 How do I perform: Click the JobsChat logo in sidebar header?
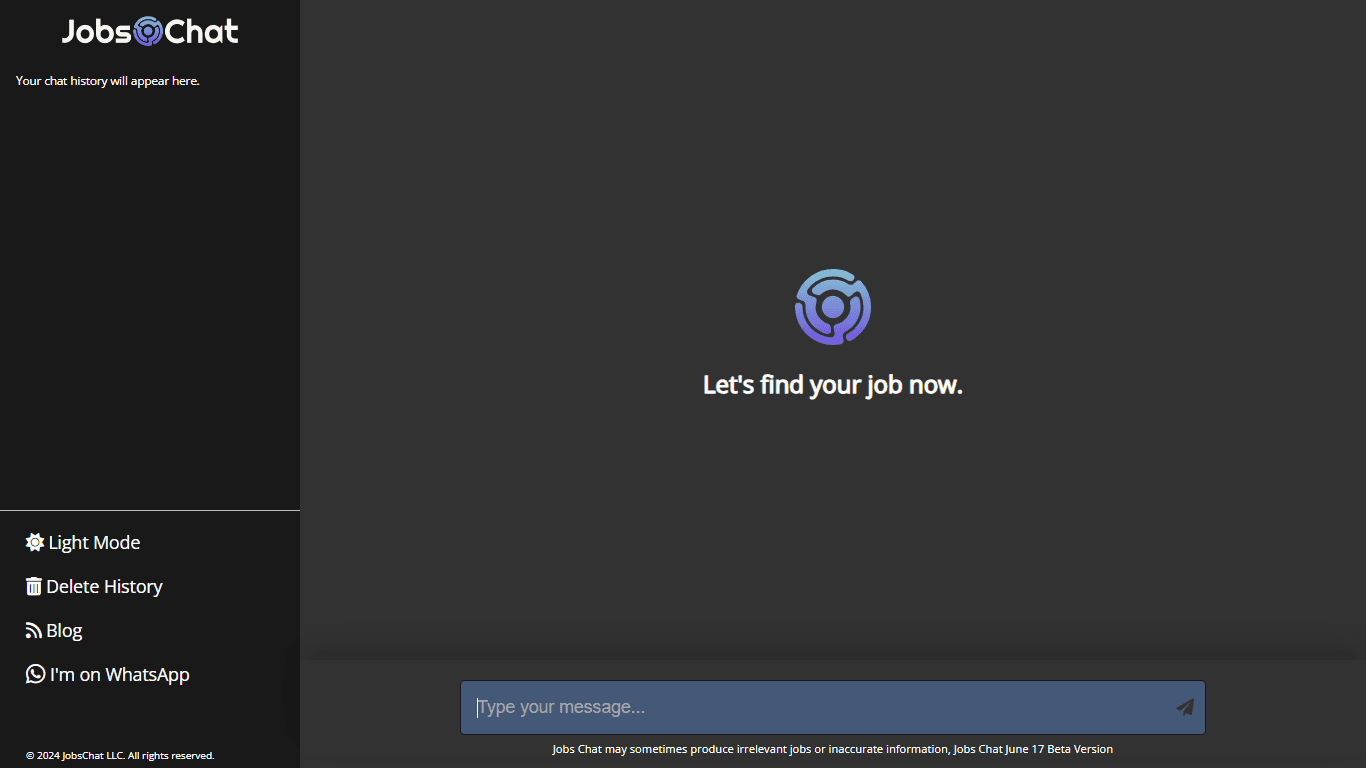coord(150,31)
